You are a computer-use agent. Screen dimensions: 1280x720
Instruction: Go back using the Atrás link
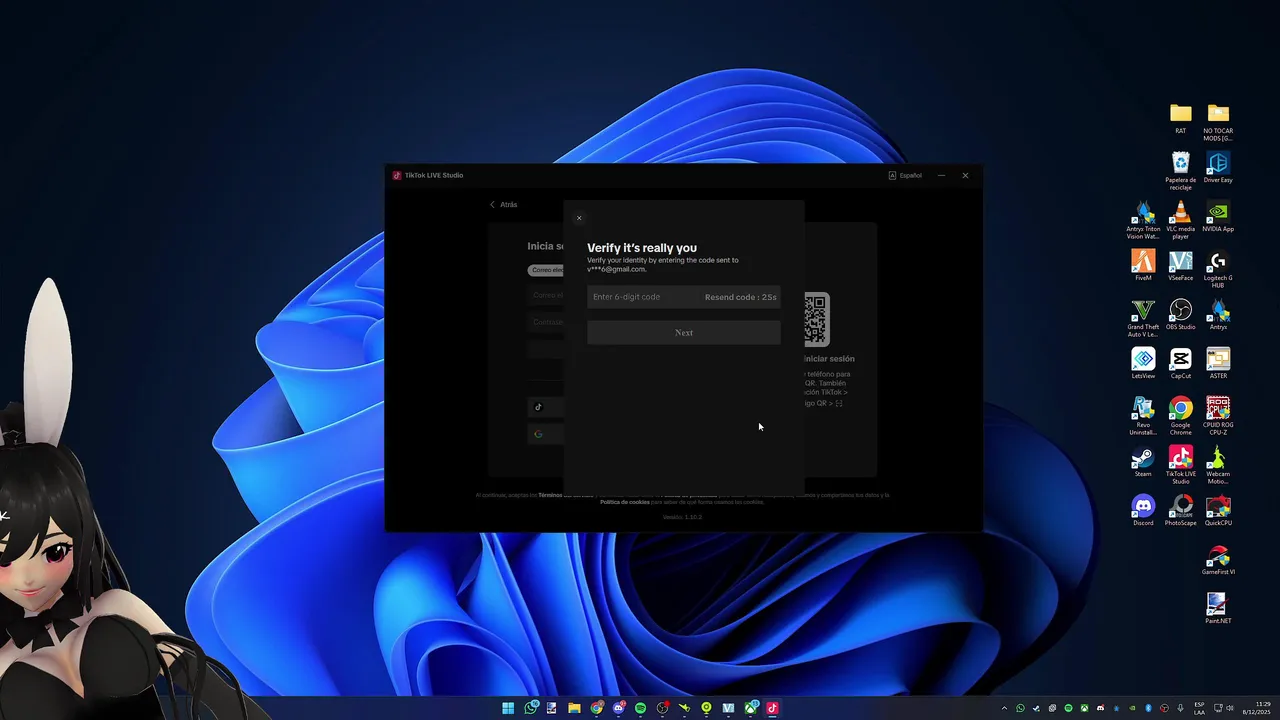(503, 204)
